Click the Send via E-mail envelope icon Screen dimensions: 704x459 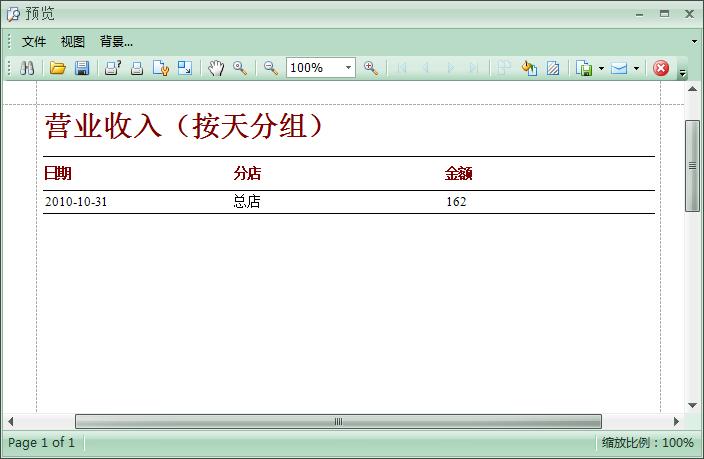619,68
